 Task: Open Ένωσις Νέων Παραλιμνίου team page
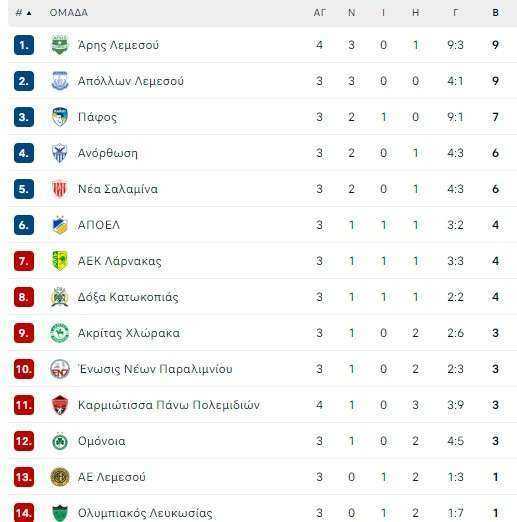155,369
